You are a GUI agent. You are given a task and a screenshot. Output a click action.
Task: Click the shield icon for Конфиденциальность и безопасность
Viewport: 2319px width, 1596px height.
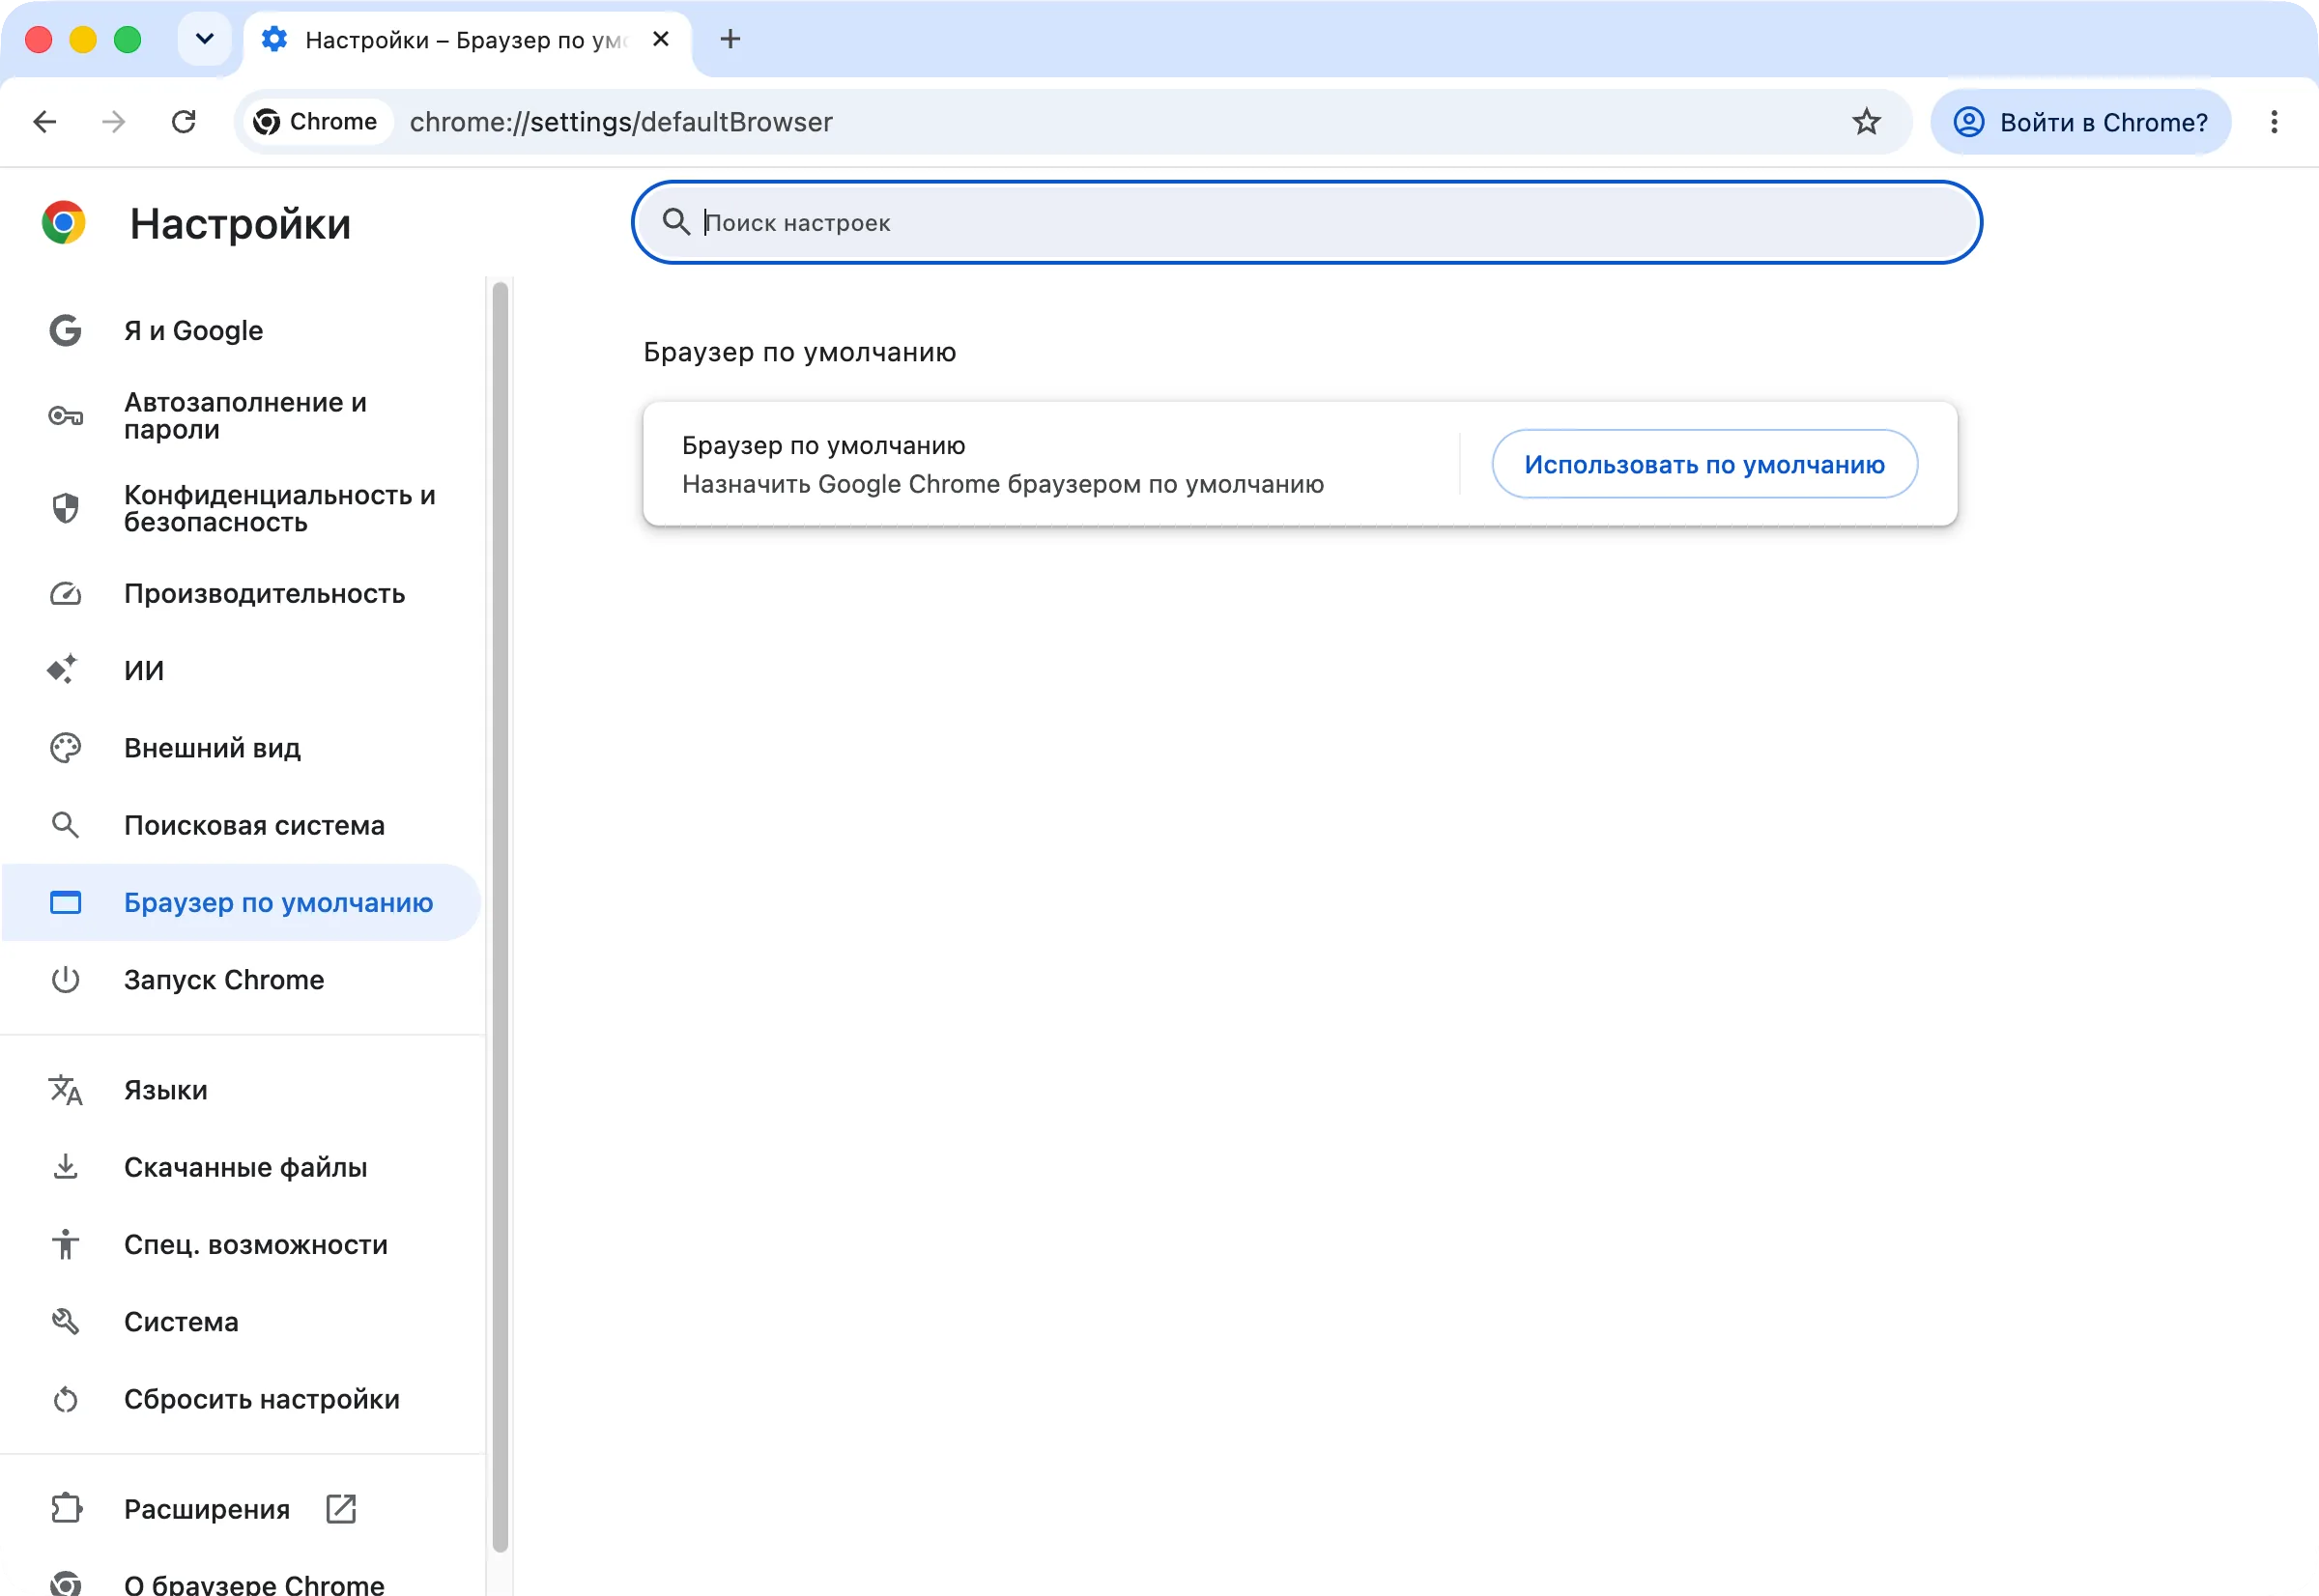coord(65,508)
